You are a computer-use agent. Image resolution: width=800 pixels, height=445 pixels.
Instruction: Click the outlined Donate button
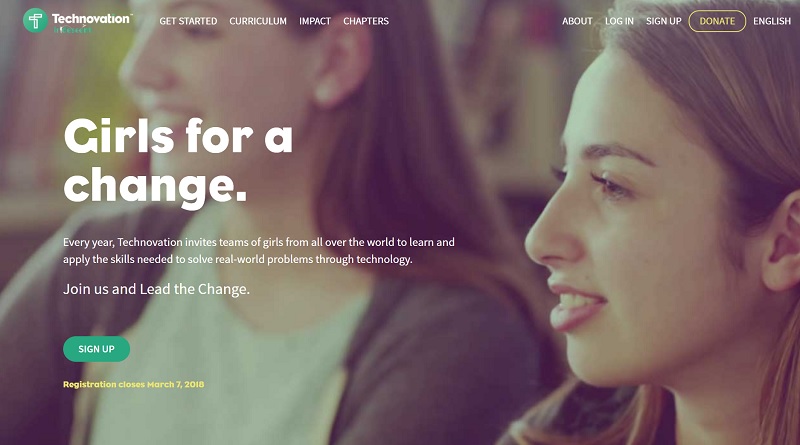[717, 21]
